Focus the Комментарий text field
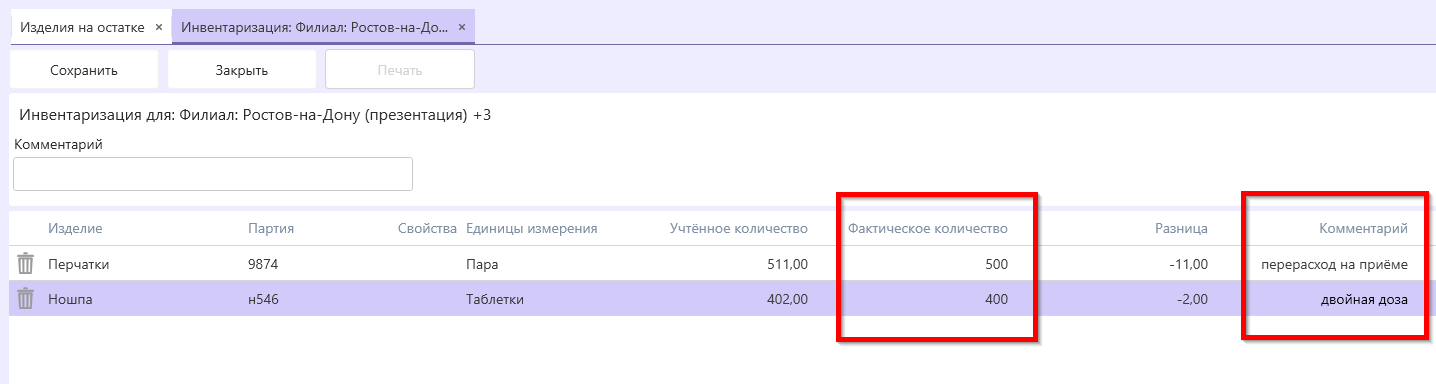The image size is (1436, 384). coord(213,174)
